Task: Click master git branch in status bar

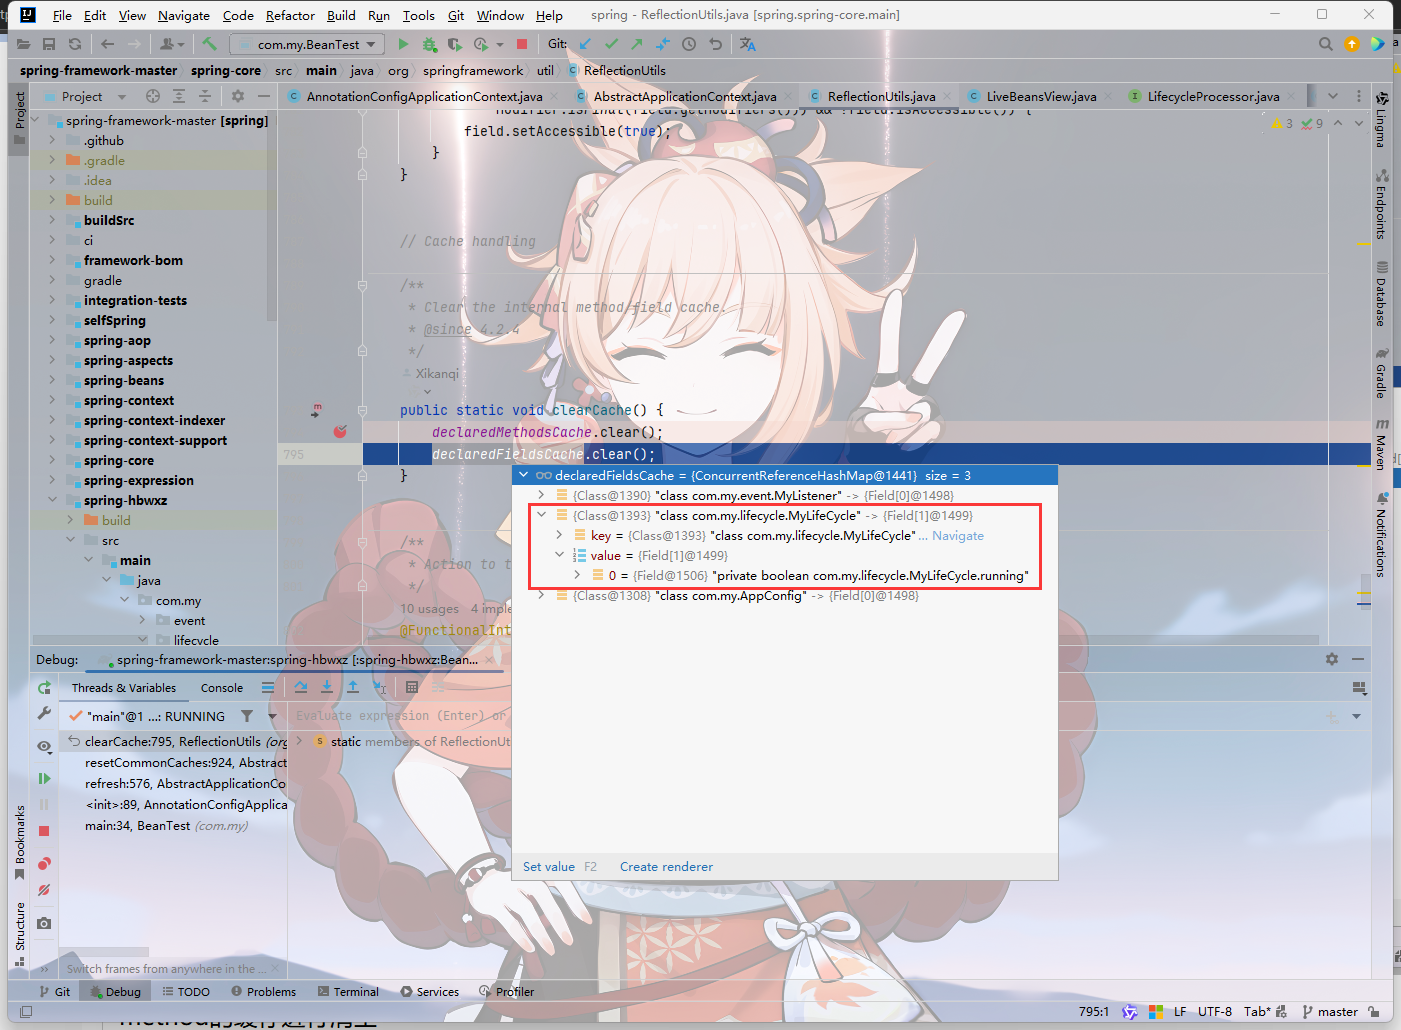Action: coord(1330,1012)
